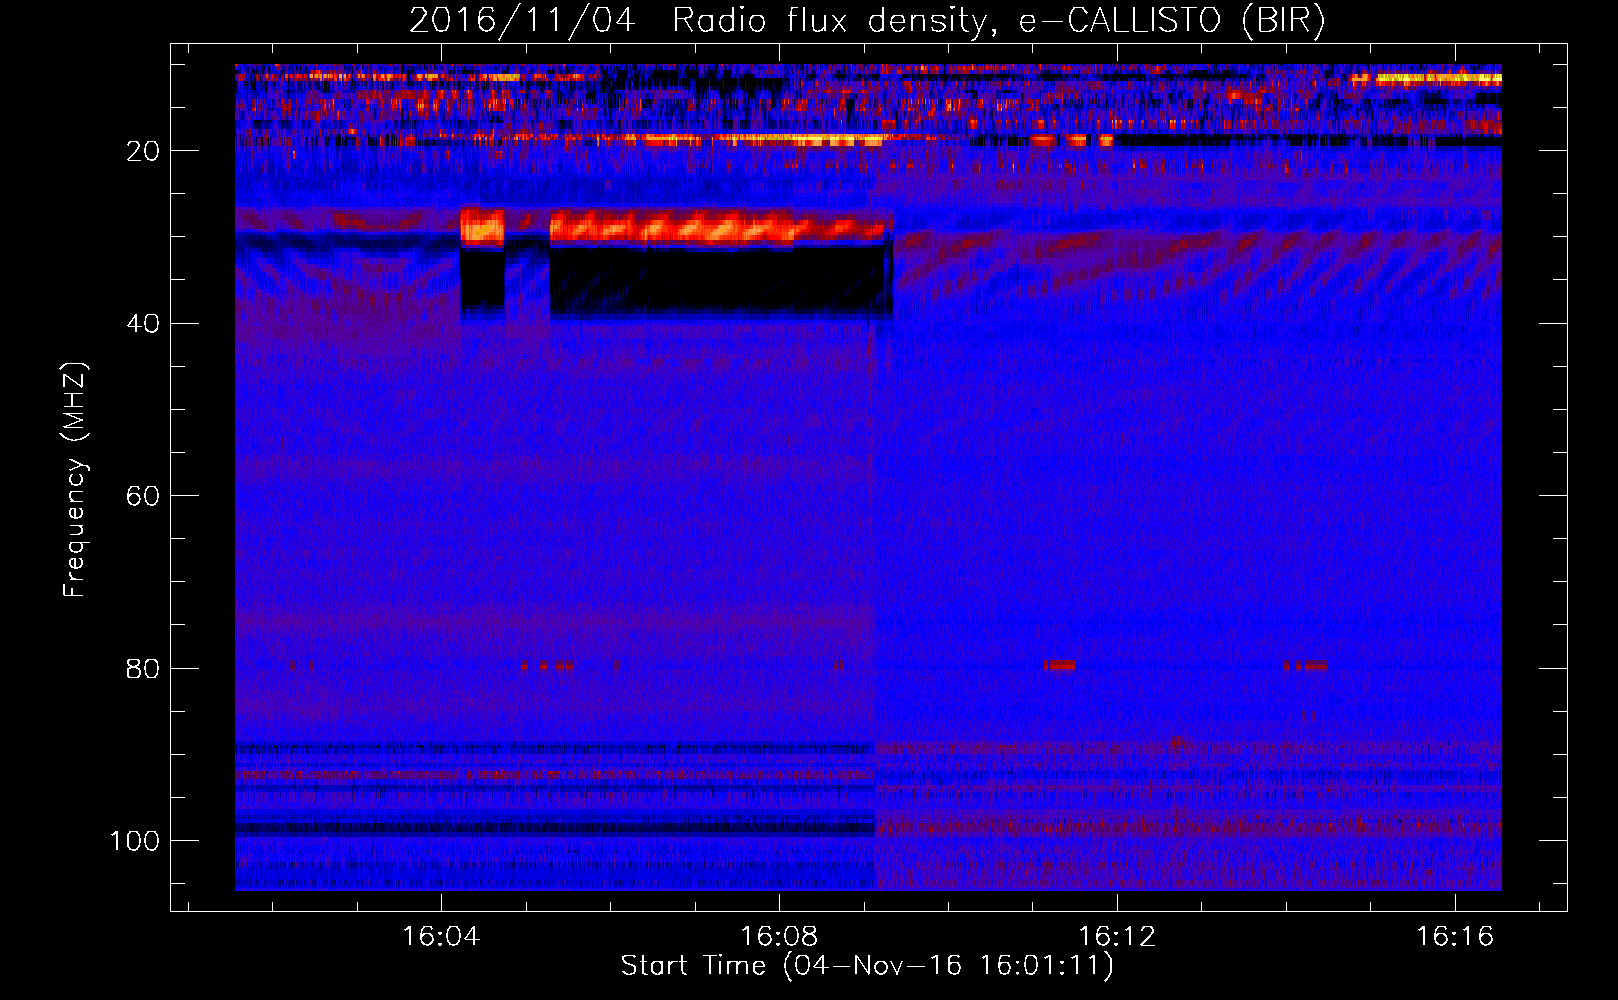Click the black saturated block below the 16:06 burst
This screenshot has width=1618, height=1000.
click(x=720, y=280)
